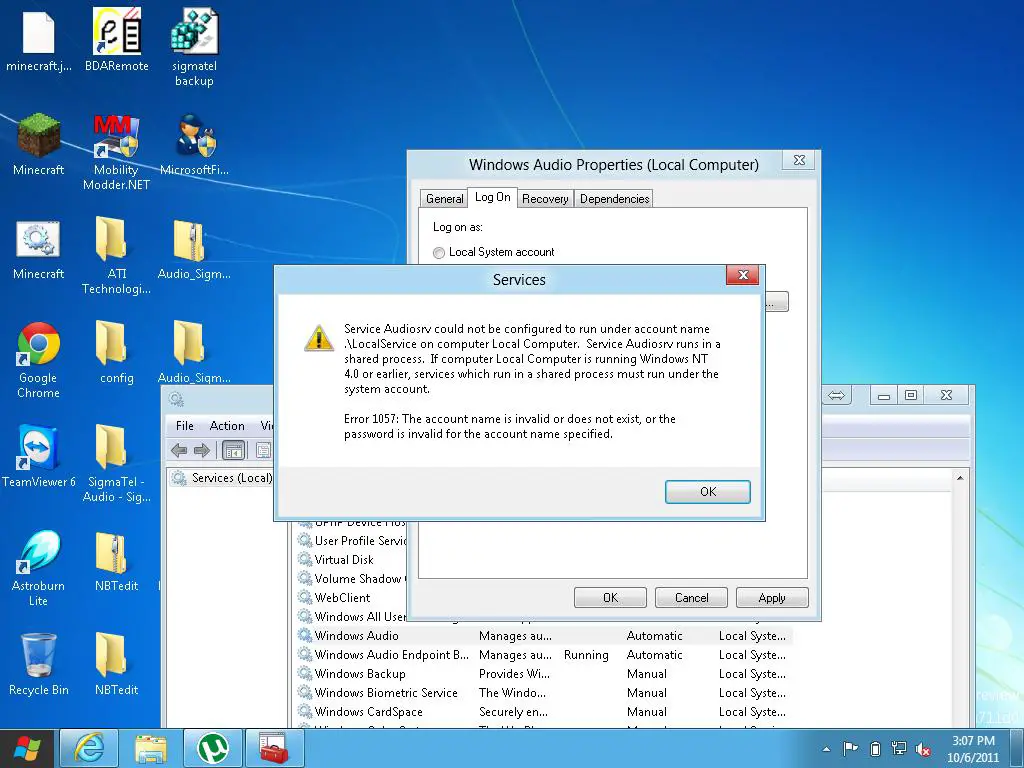
Task: Select the Astroburn Lite desktop shortcut
Action: (39, 568)
